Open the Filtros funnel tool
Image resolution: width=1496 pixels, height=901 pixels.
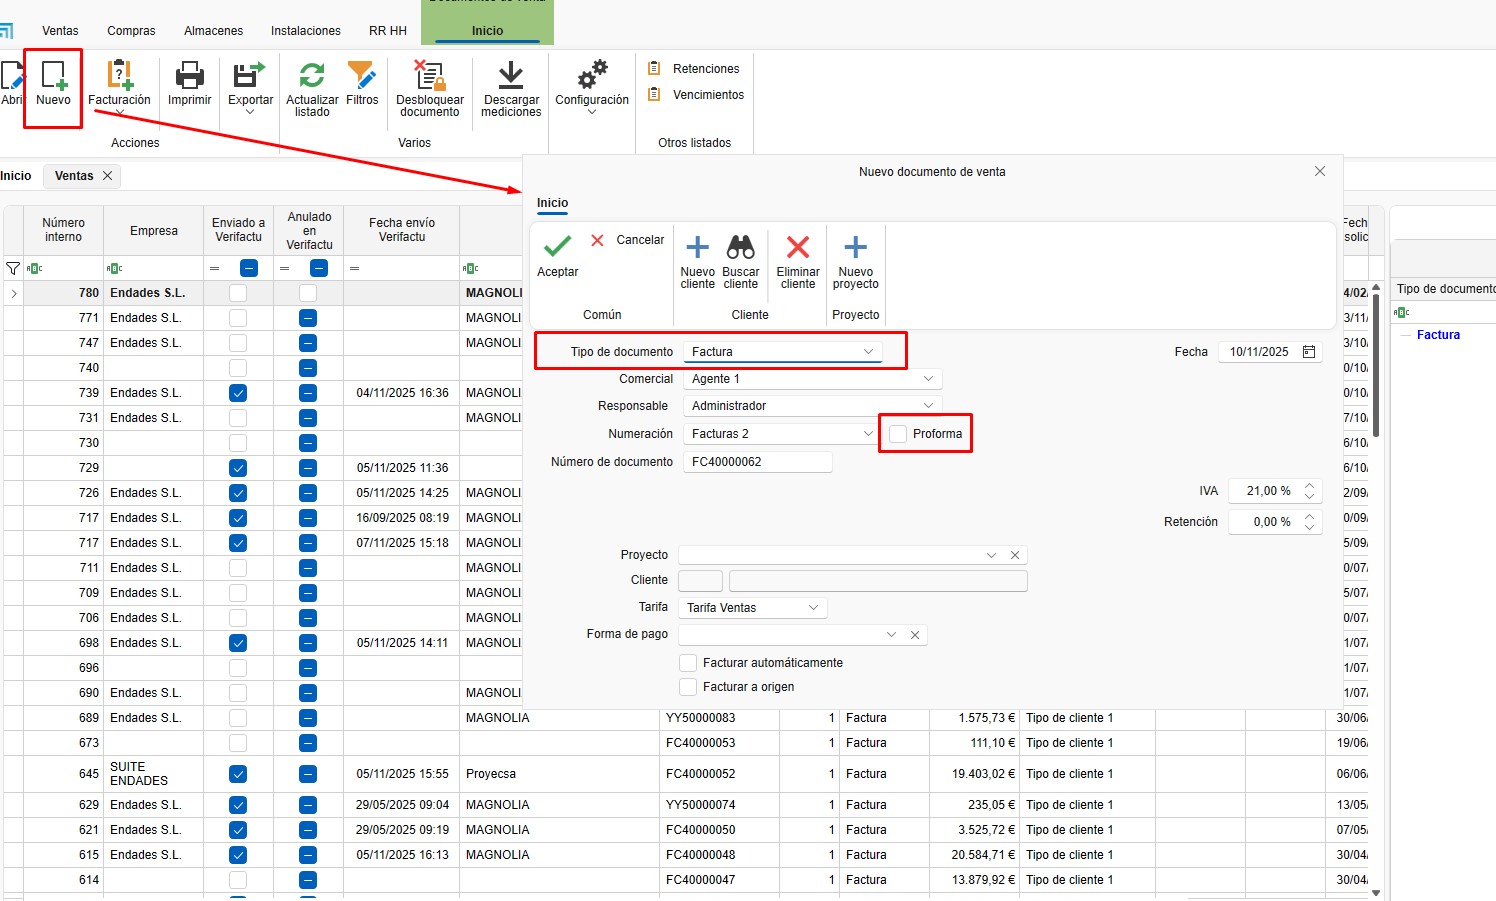(362, 76)
